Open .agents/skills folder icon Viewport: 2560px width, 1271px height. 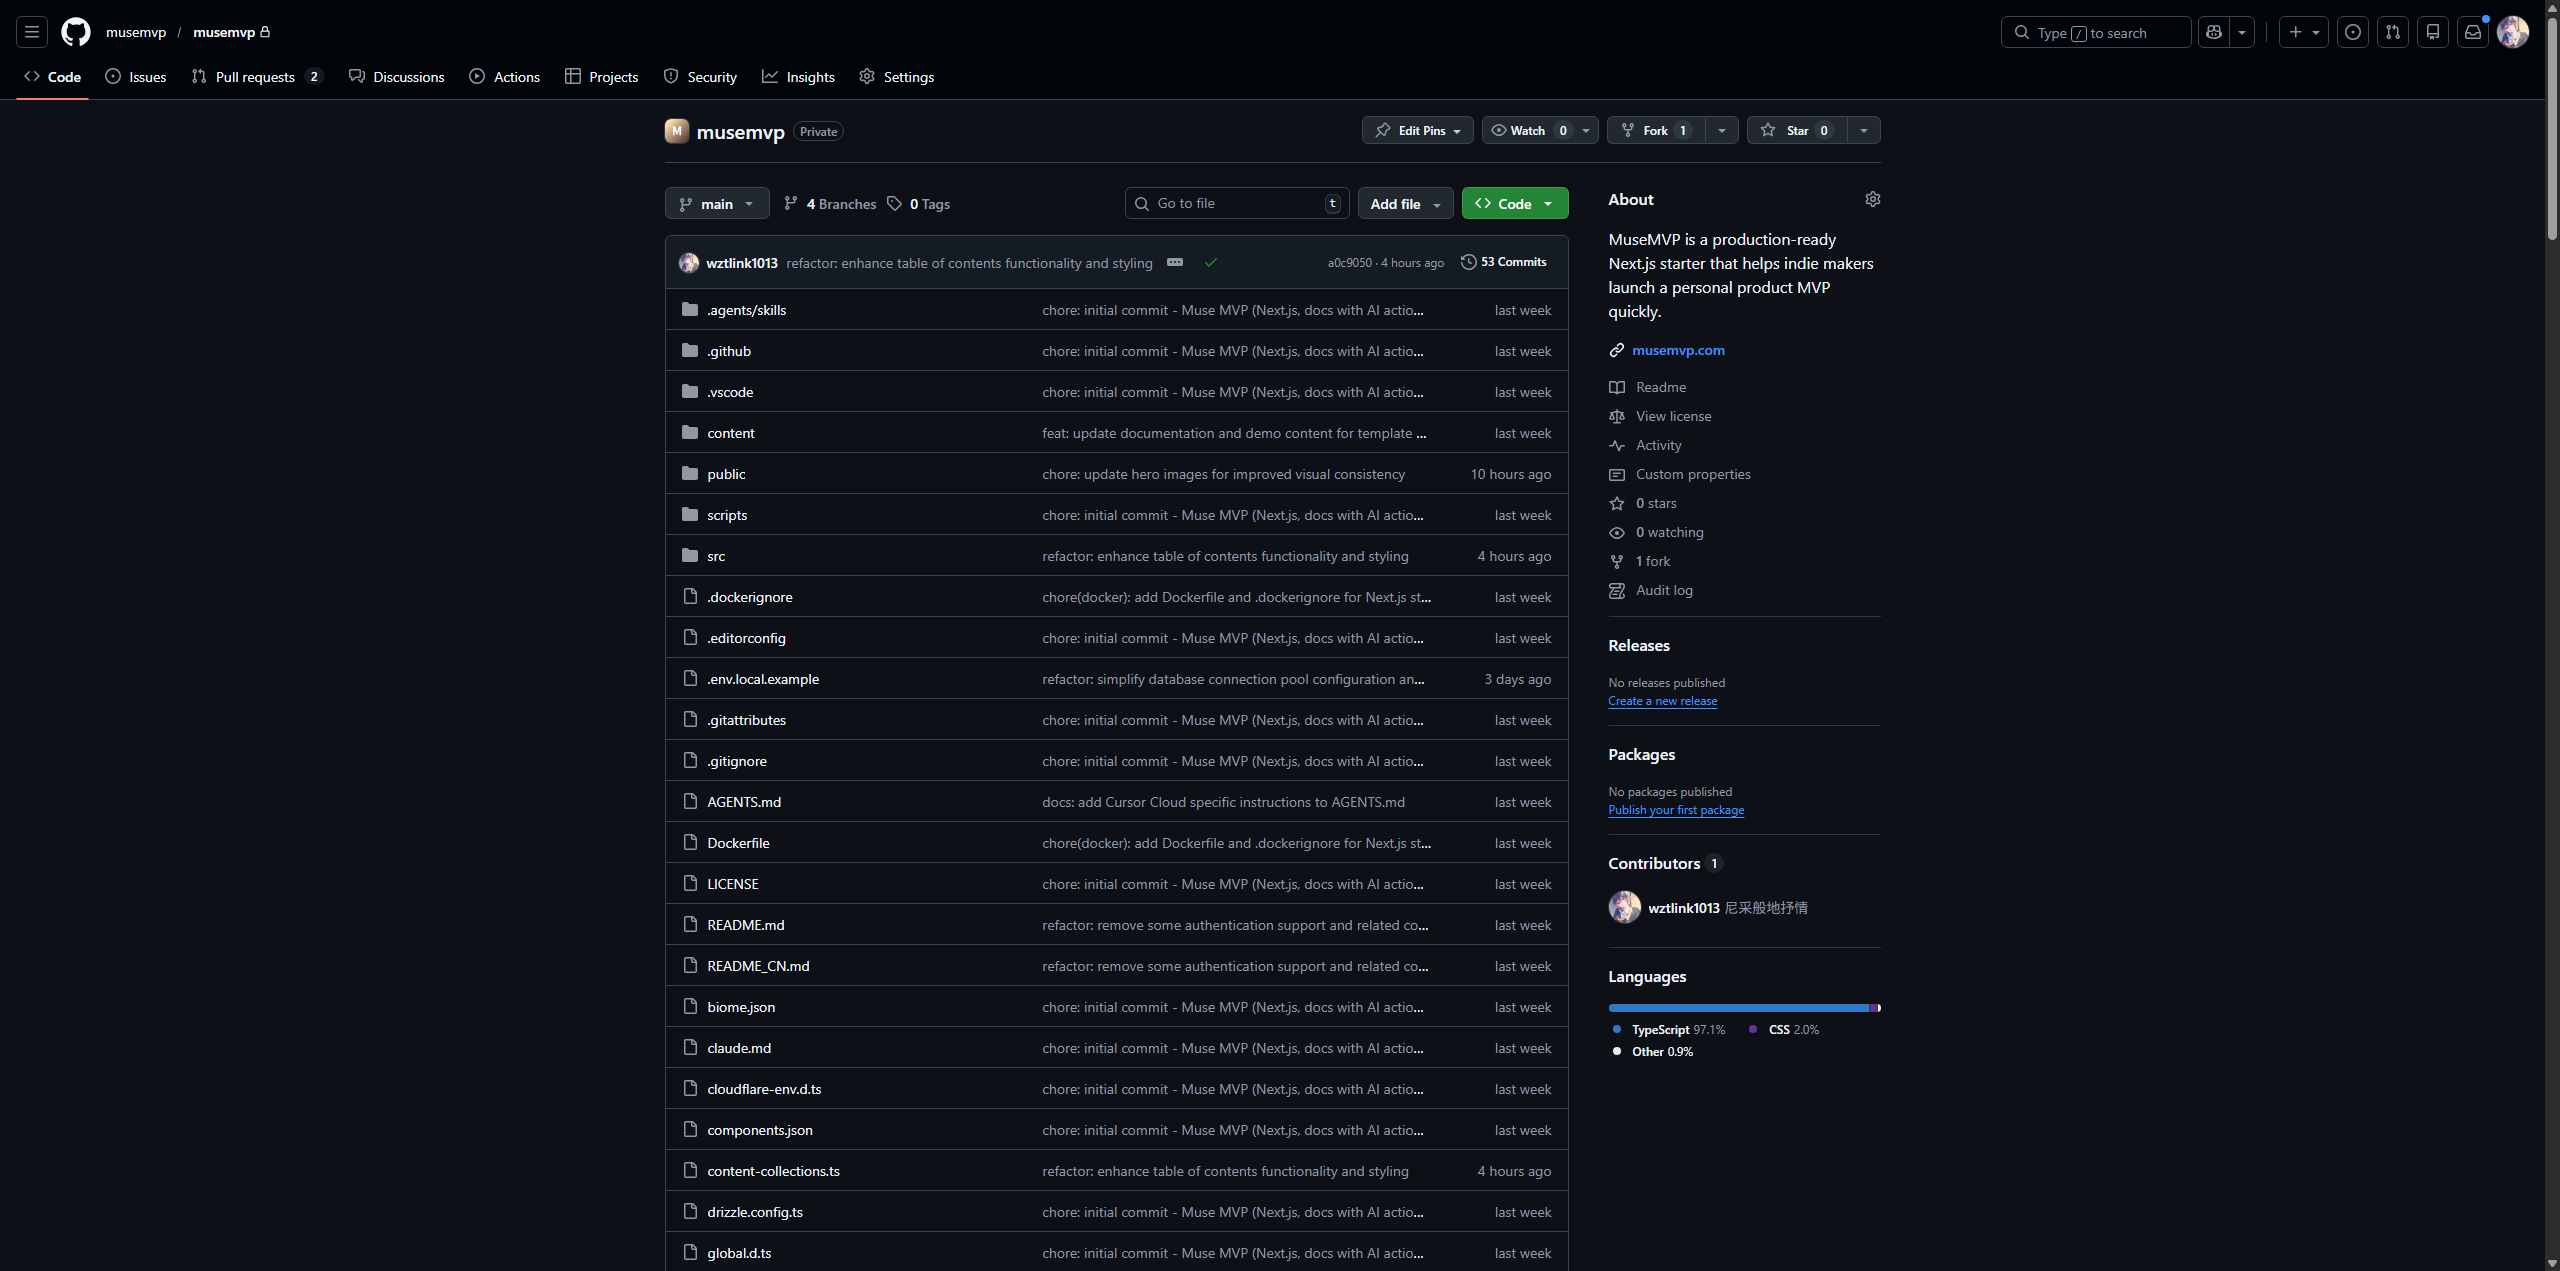[x=690, y=309]
